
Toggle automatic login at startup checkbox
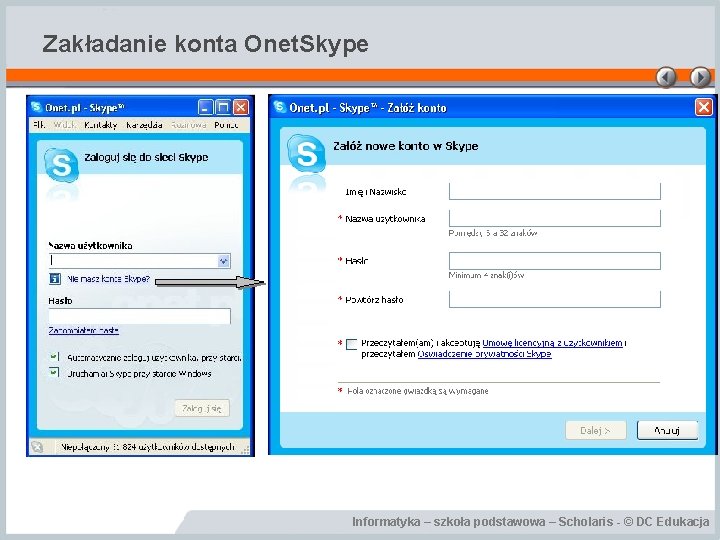(54, 356)
